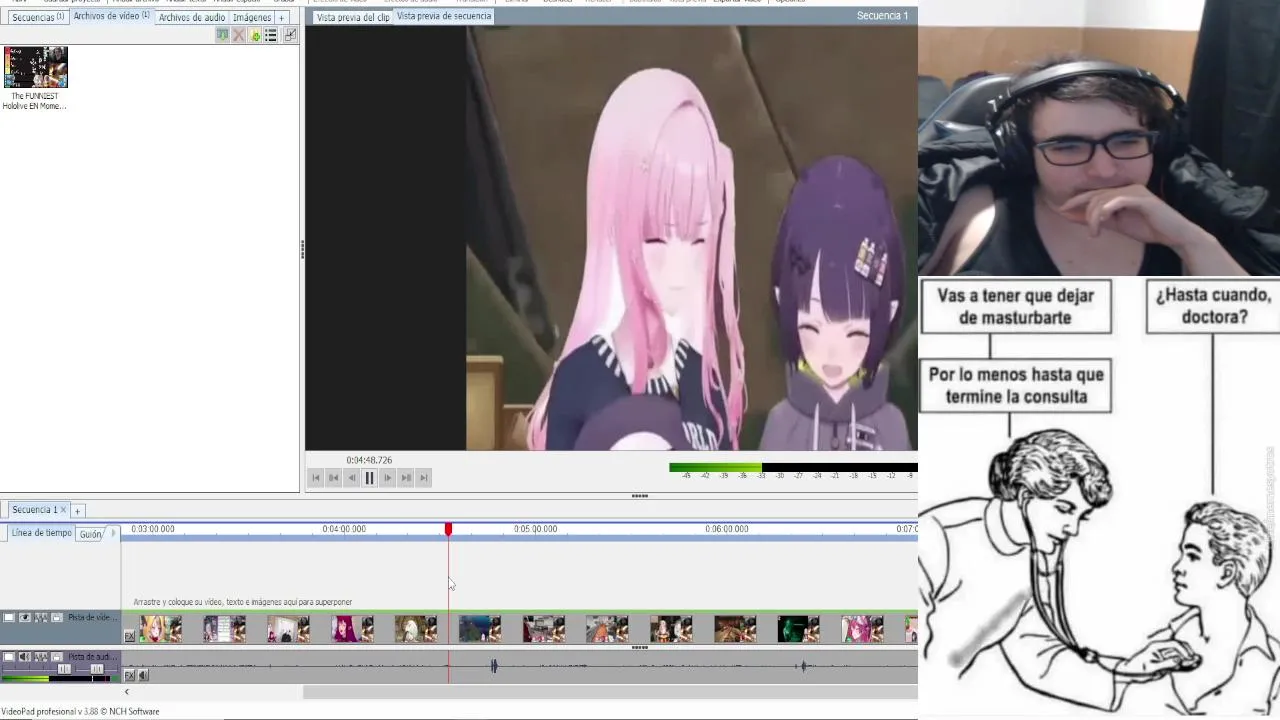The height and width of the screenshot is (720, 1280).
Task: Click the Pista de vídeo track name
Action: (x=93, y=618)
